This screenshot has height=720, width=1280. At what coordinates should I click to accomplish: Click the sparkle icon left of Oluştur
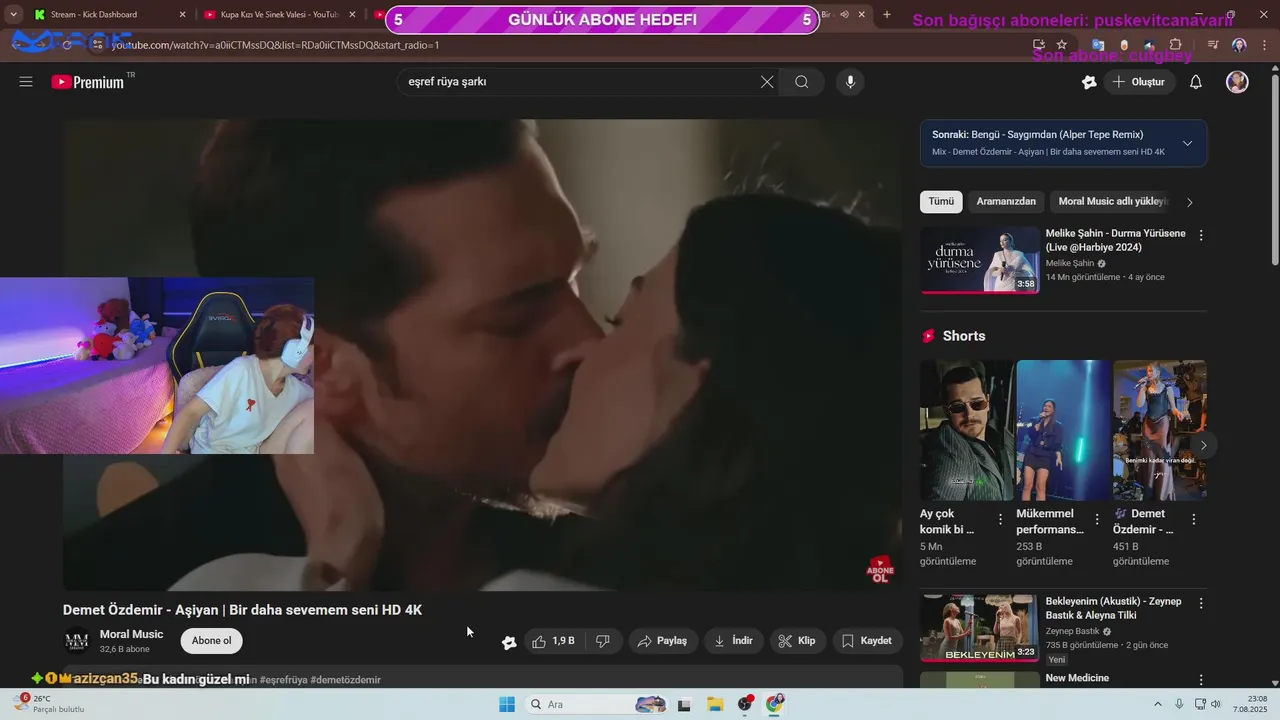[1089, 82]
